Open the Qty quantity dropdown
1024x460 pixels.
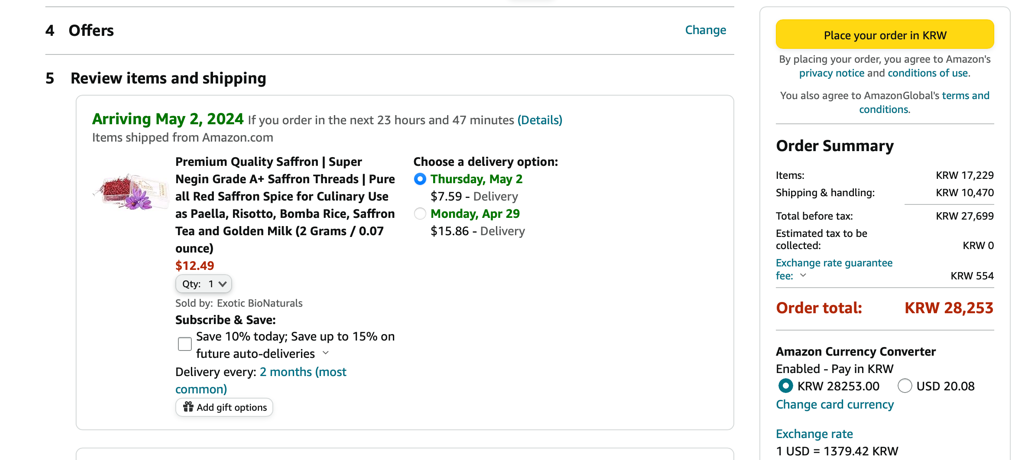pyautogui.click(x=203, y=284)
